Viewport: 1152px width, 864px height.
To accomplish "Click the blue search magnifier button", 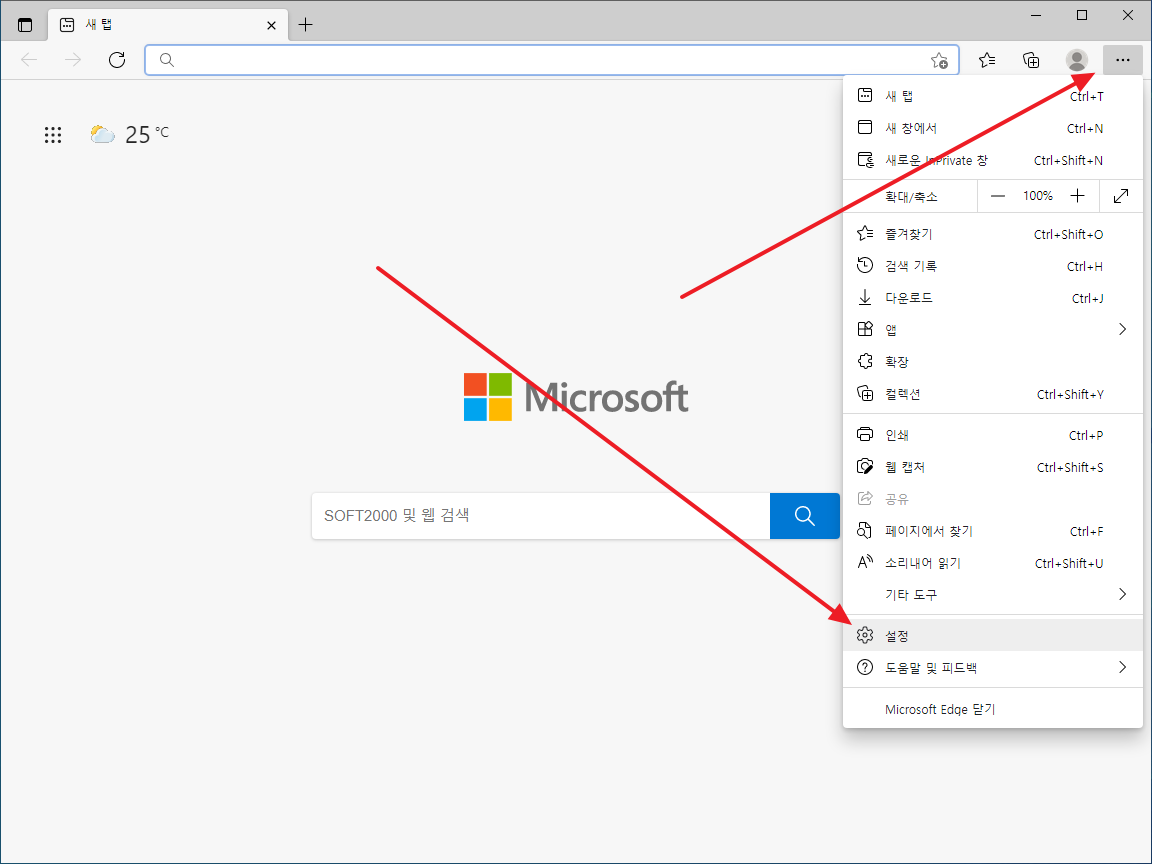I will click(x=804, y=515).
